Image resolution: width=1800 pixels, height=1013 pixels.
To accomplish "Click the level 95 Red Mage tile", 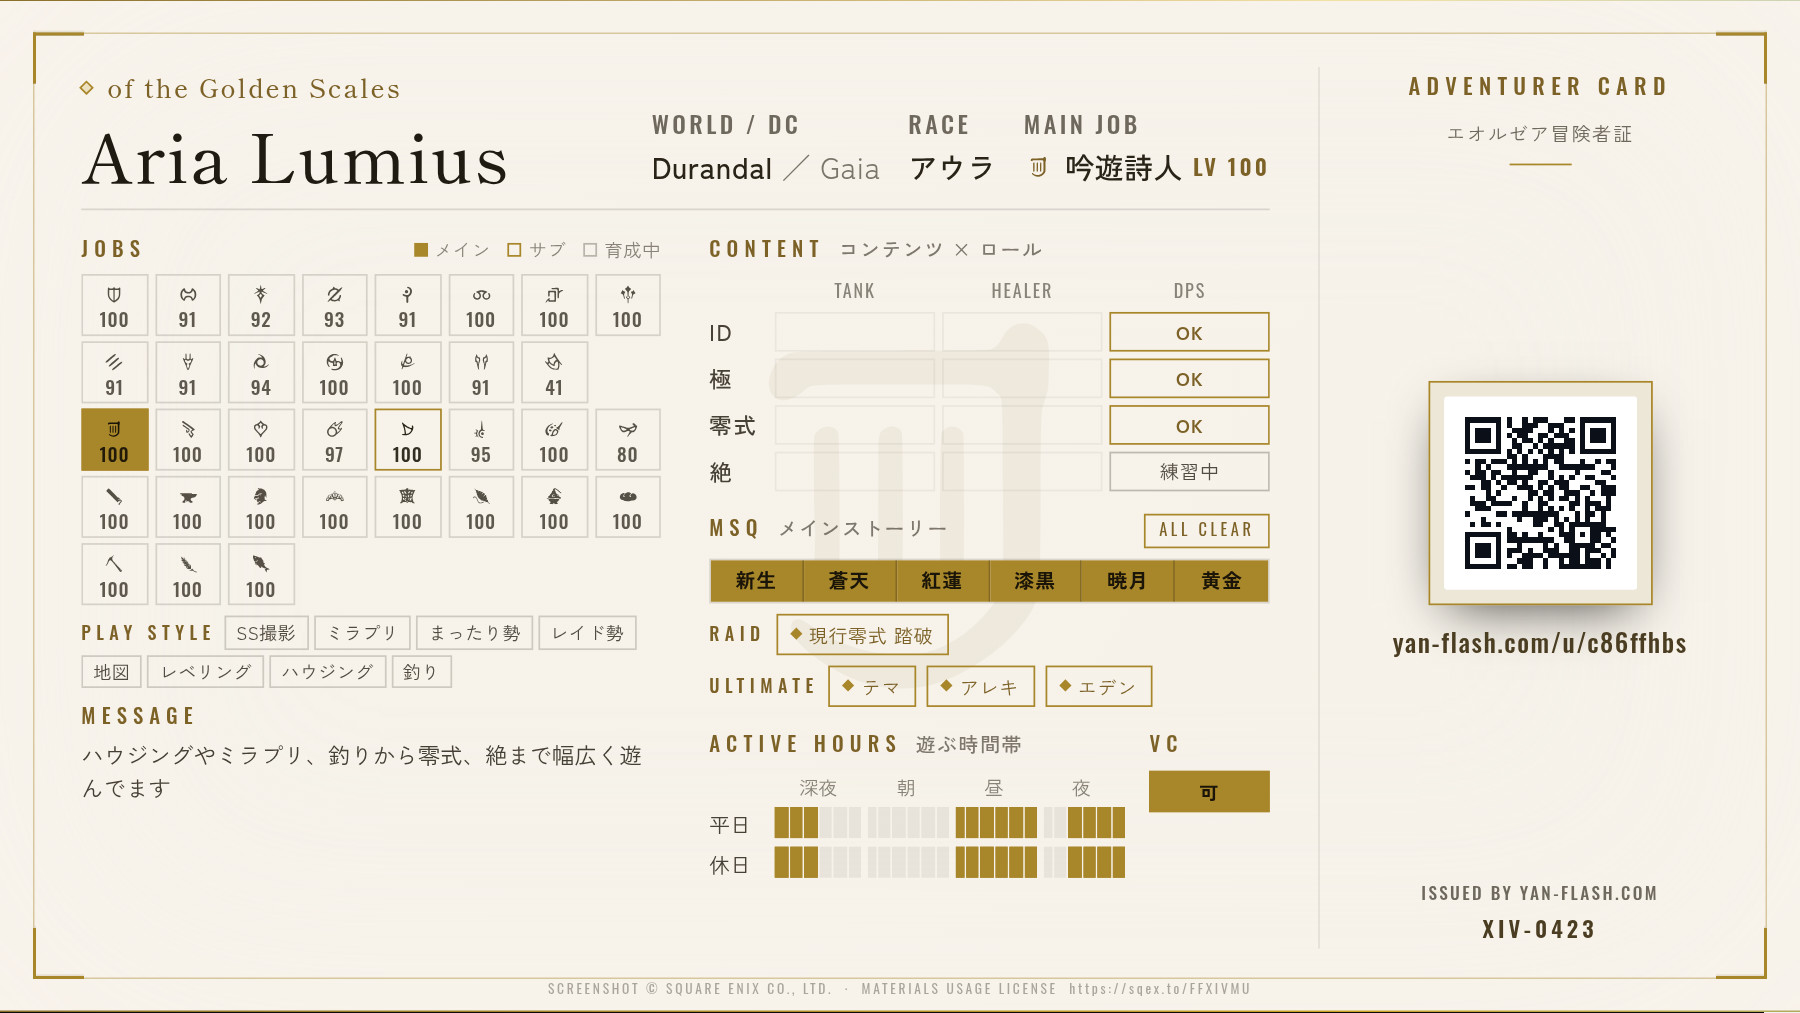I will coord(481,440).
